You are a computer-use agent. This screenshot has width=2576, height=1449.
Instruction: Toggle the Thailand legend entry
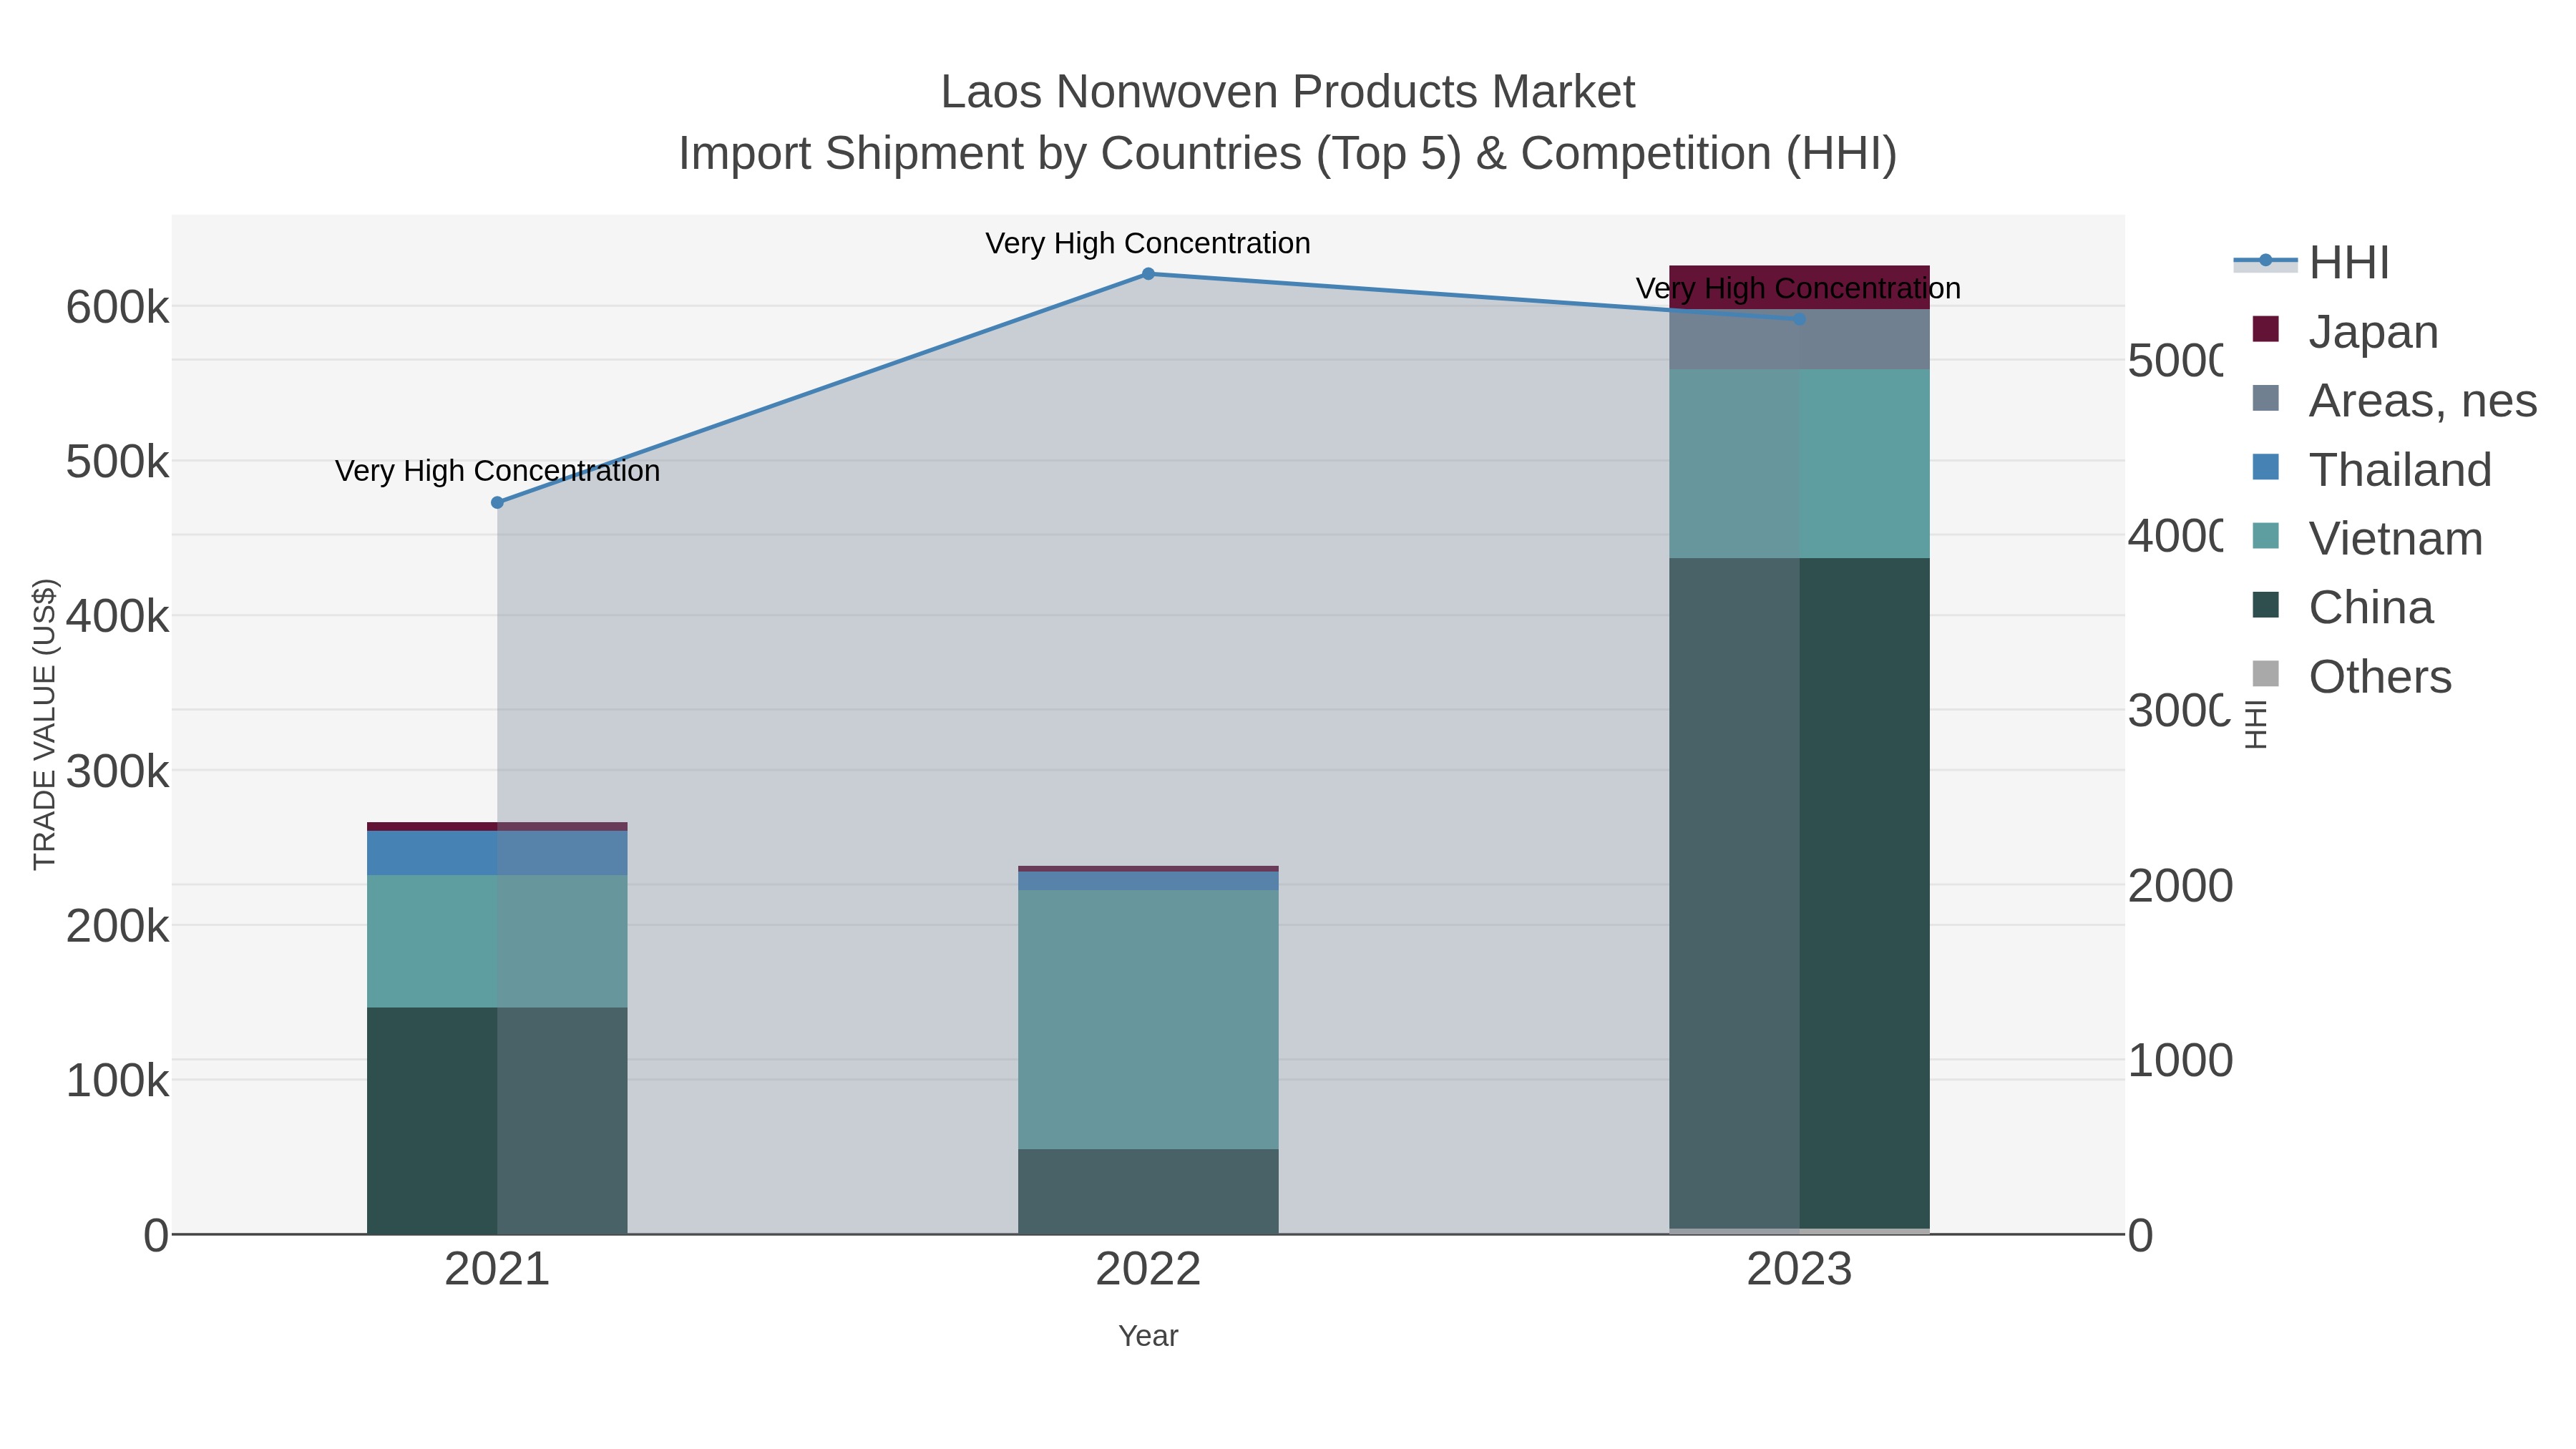tap(2371, 469)
